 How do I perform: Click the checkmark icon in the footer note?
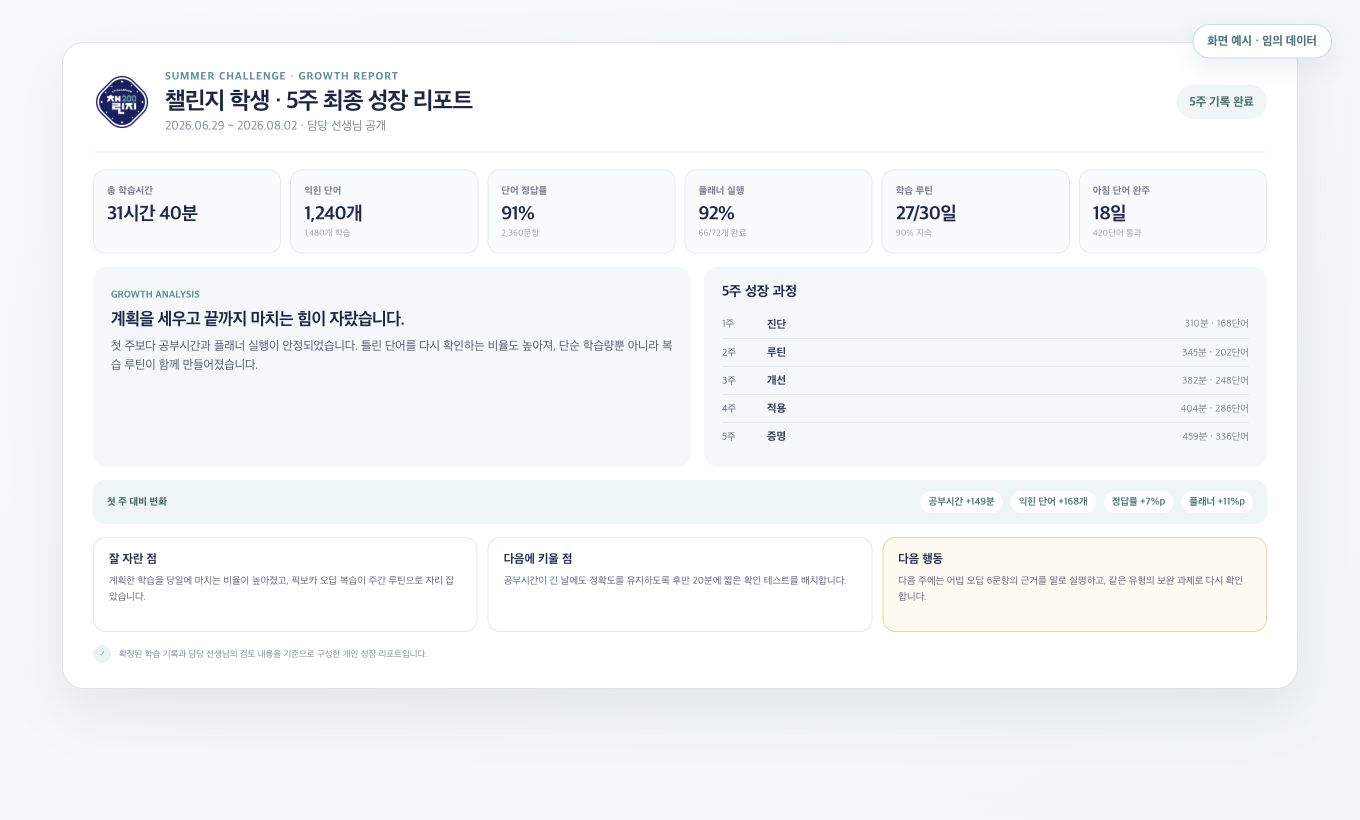coord(102,654)
